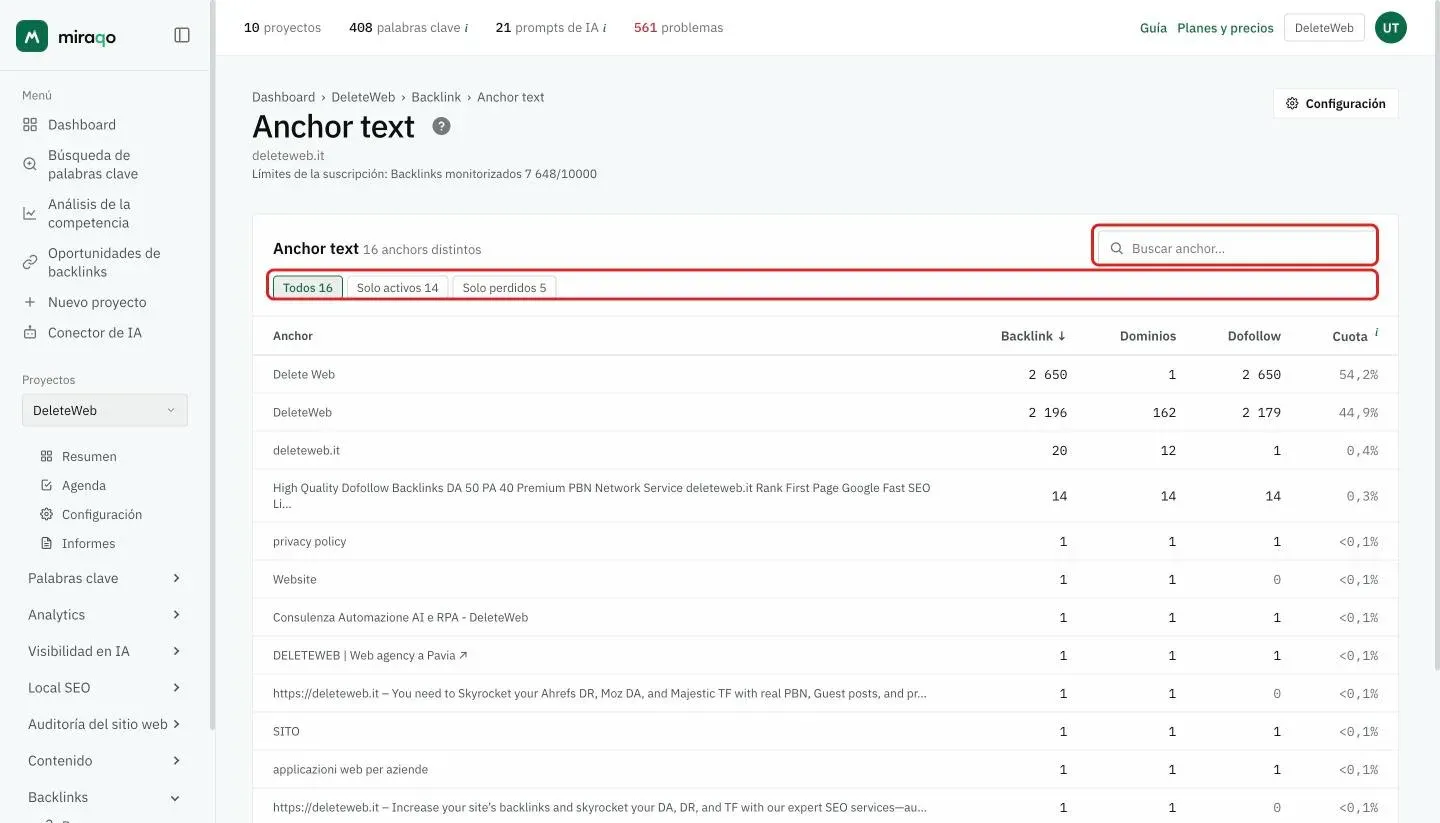Open Conector de IA

point(95,332)
